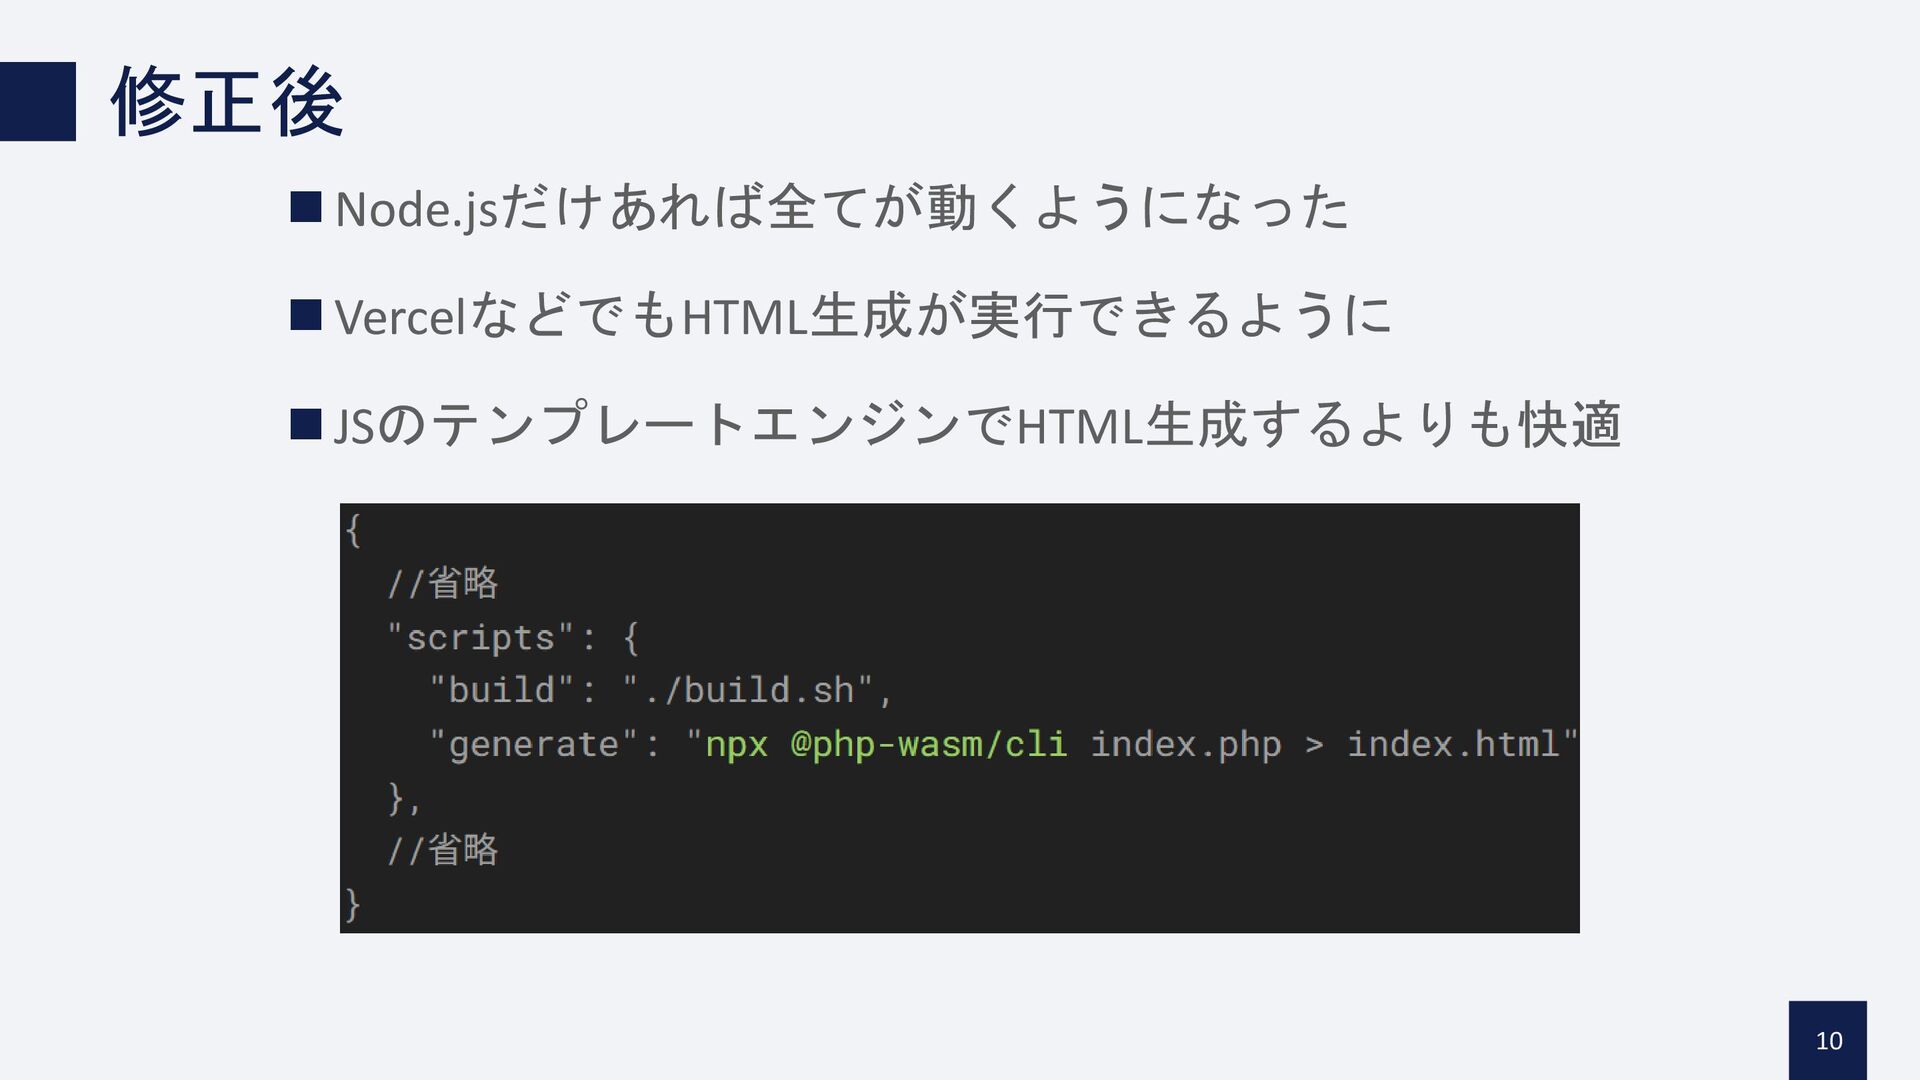1920x1080 pixels.
Task: Click the second //省略 comment near the bottom
Action: tap(443, 850)
